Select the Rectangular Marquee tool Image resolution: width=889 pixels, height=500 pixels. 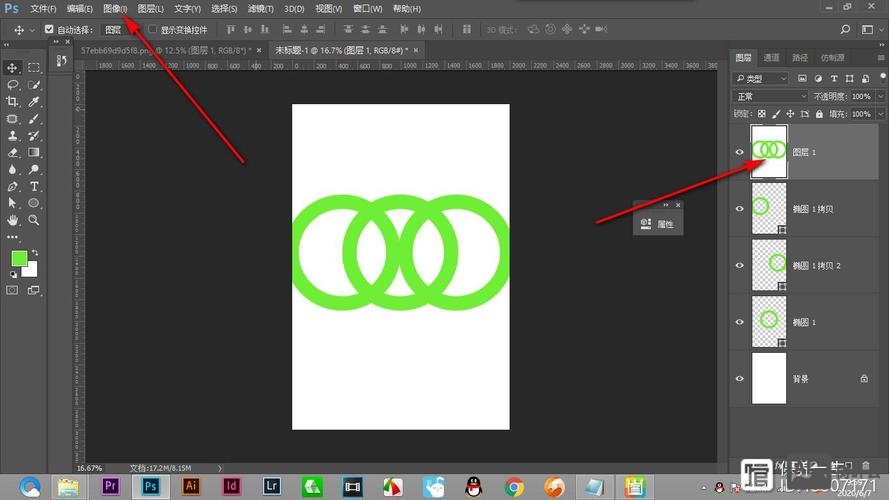point(34,68)
